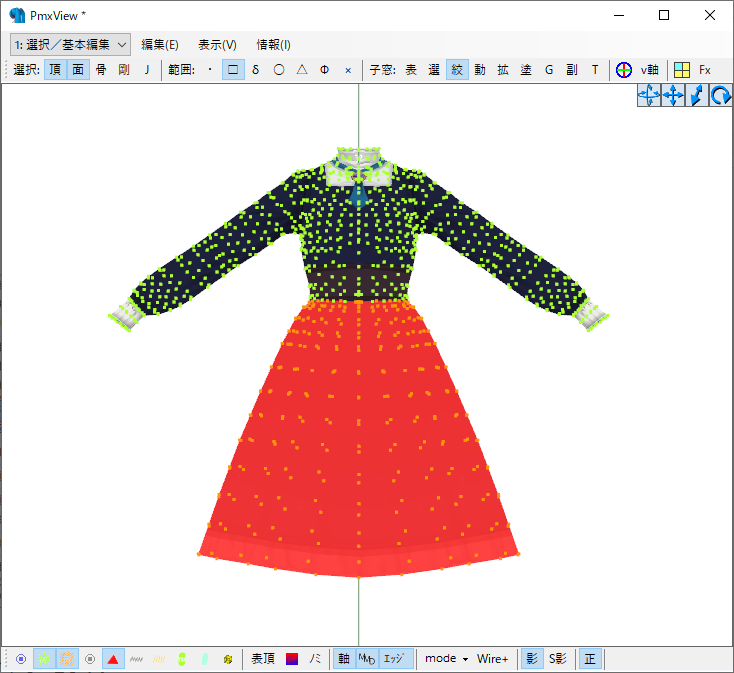Toggle gray hatch normals display icon
This screenshot has width=734, height=673.
(136, 659)
